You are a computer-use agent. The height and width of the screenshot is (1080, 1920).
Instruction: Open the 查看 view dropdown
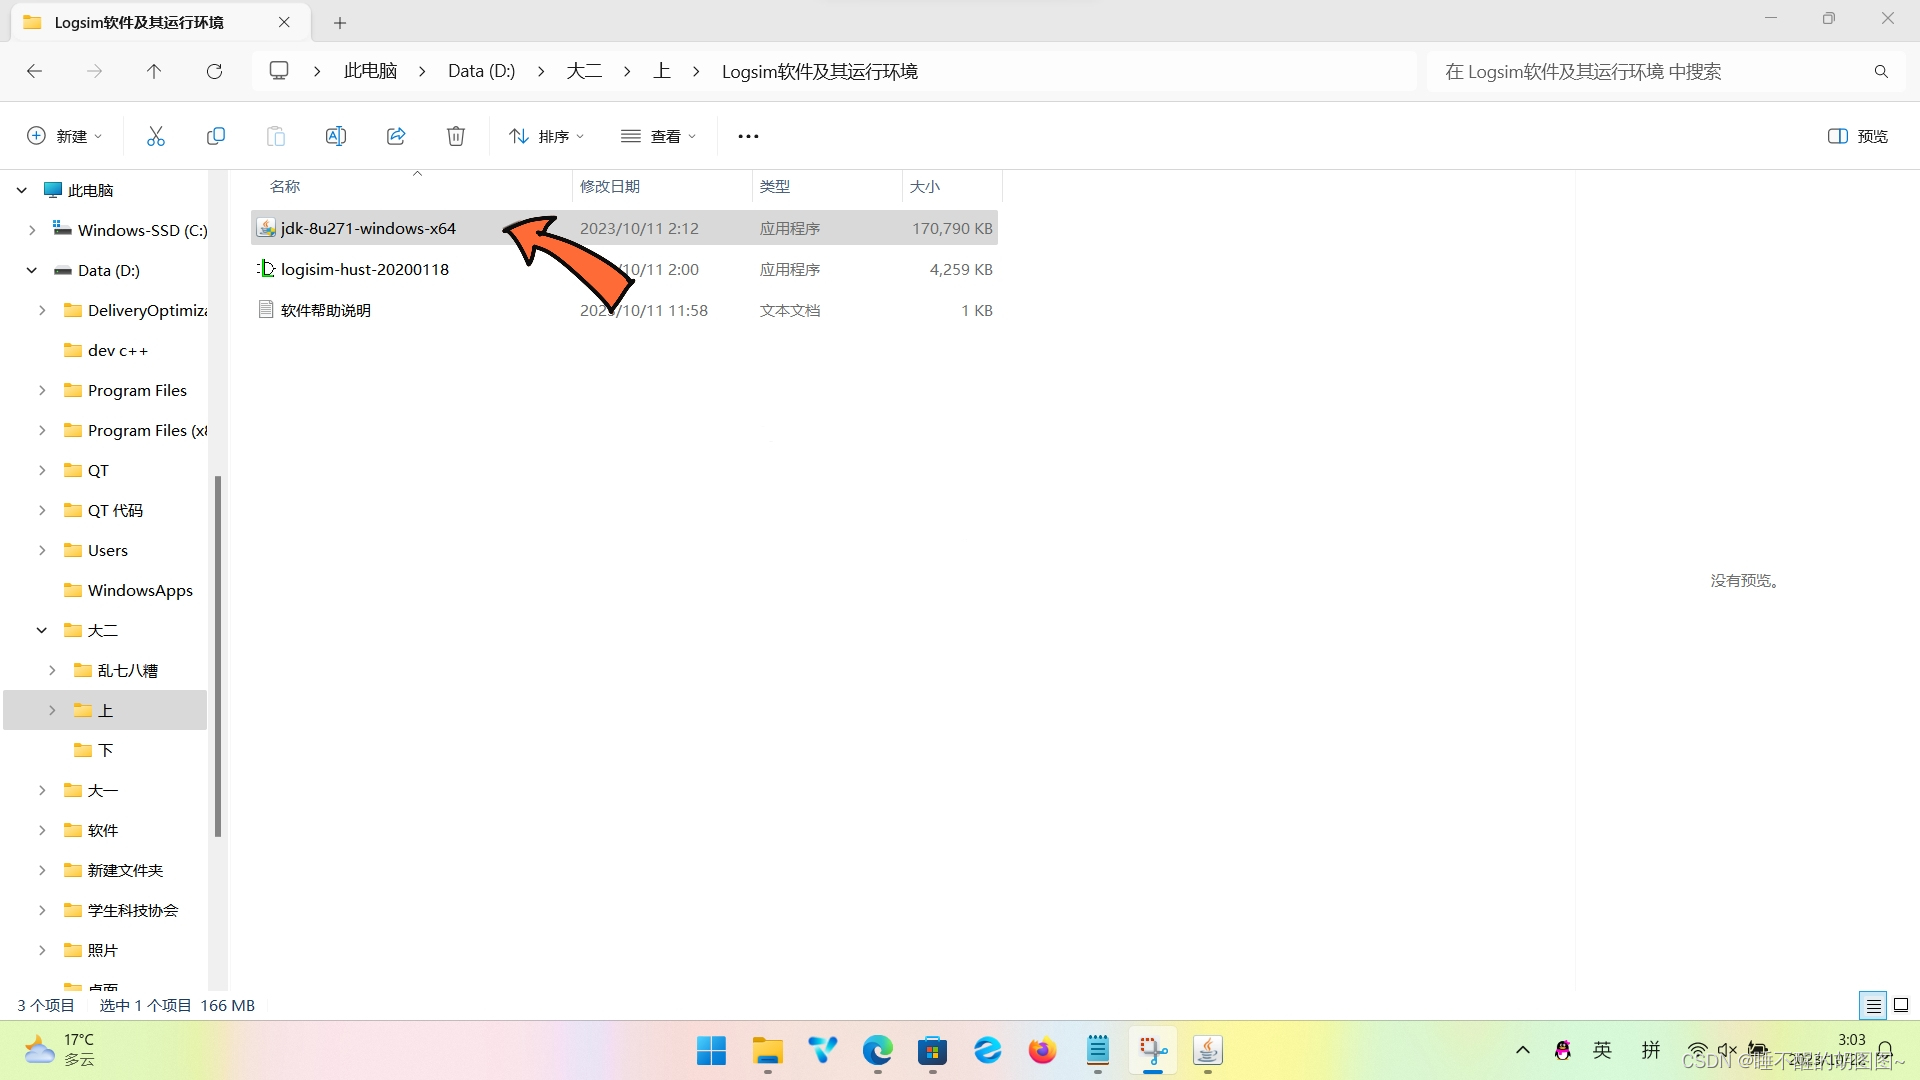tap(658, 136)
